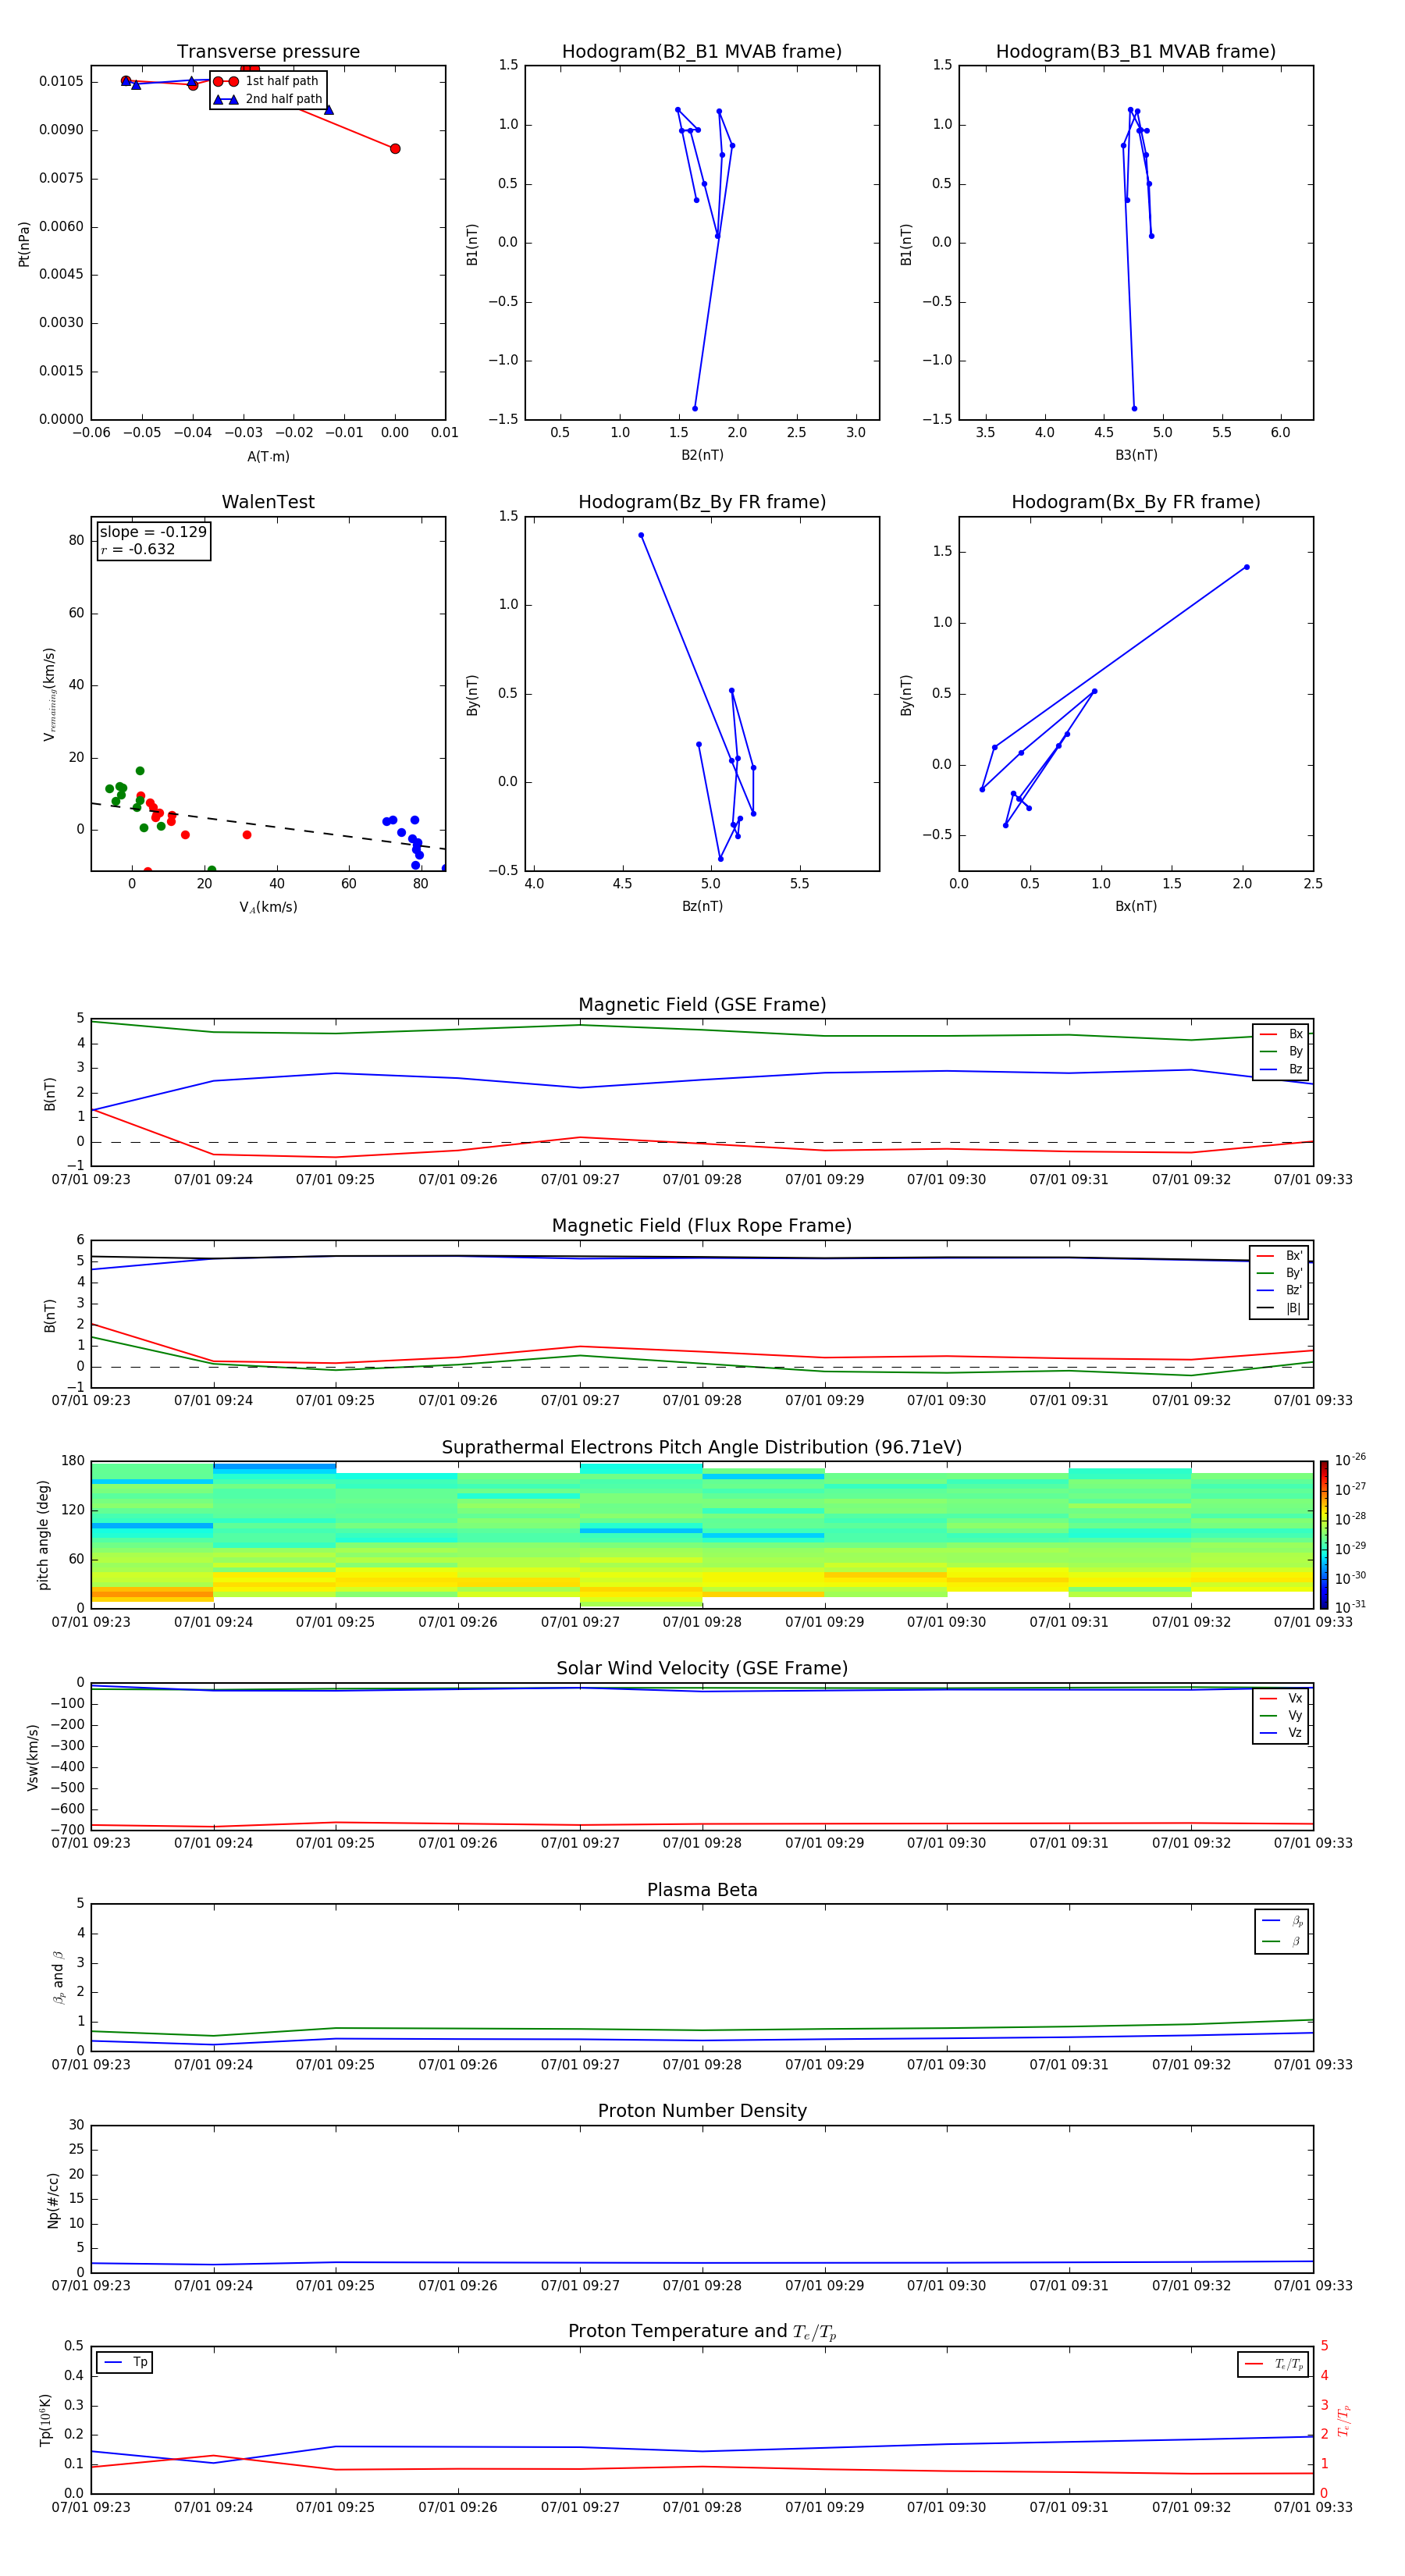Viewport: 1405px width, 2576px height.
Task: Click the 'r = -0.632' annotation
Action: click(x=138, y=549)
